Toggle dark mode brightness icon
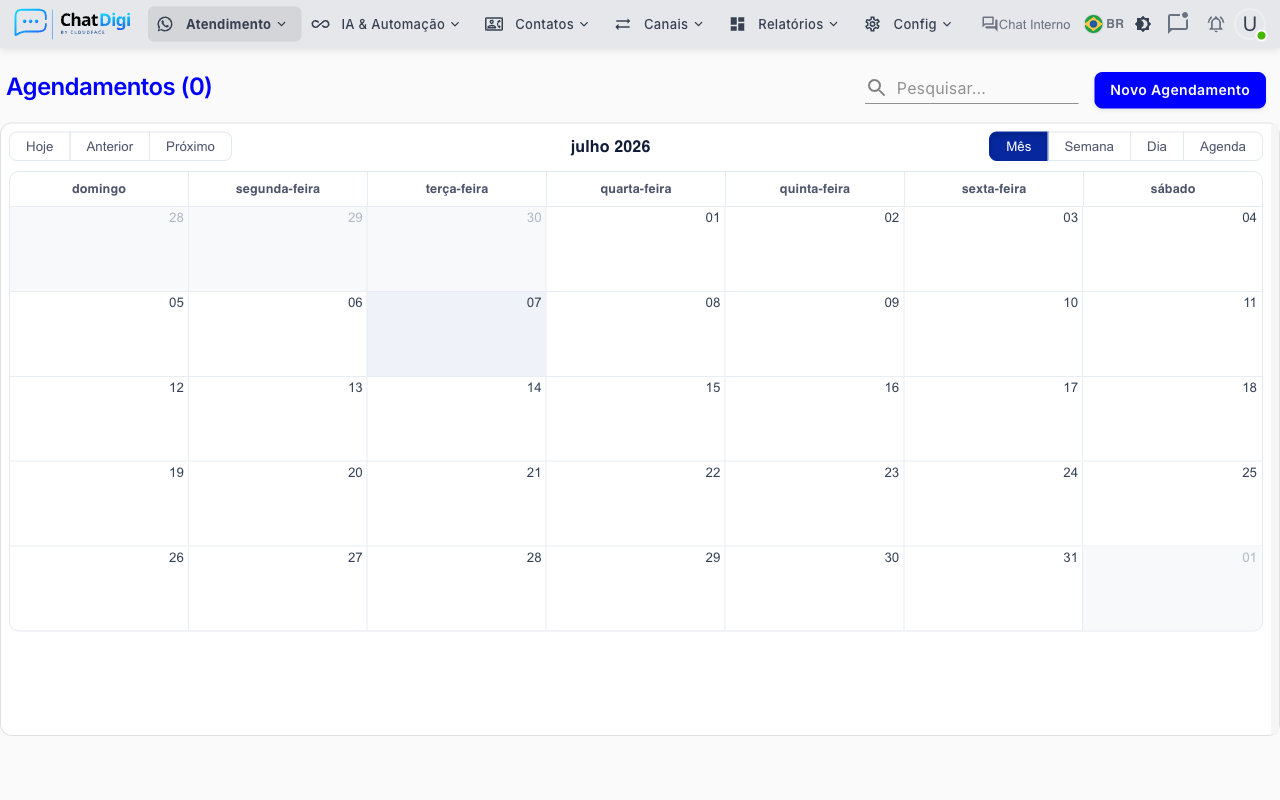Screen dimensions: 1280x800 pos(1143,24)
